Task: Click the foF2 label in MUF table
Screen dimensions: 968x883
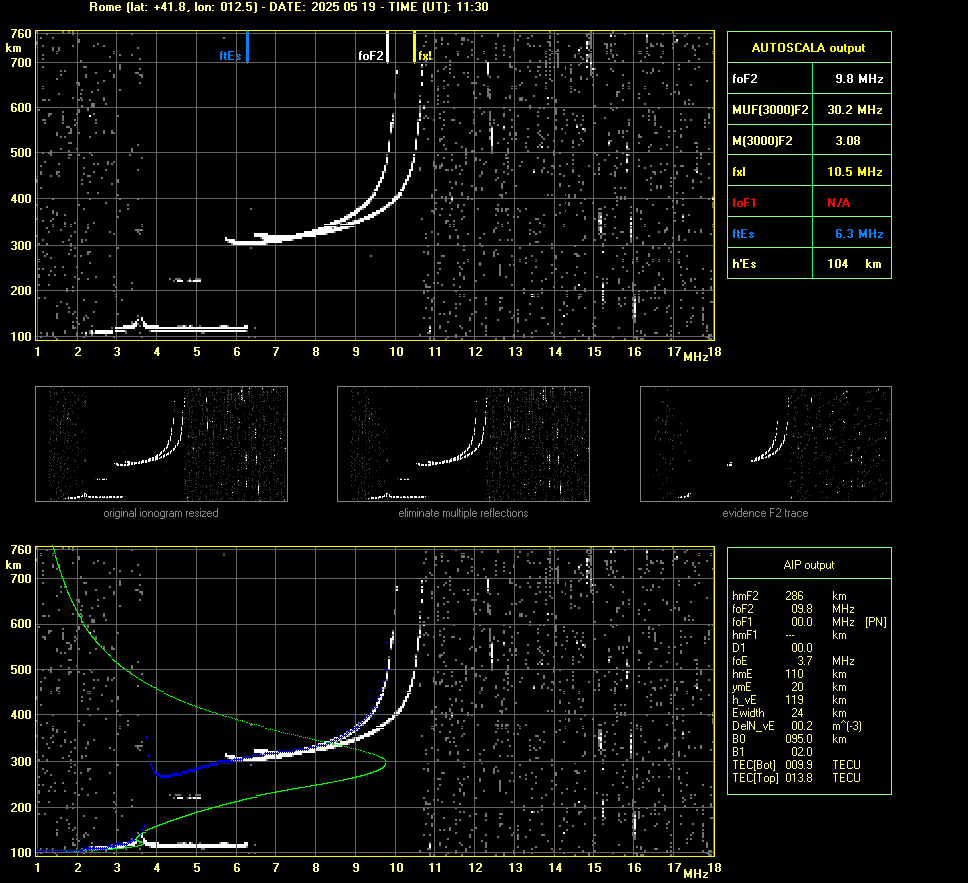Action: point(745,78)
